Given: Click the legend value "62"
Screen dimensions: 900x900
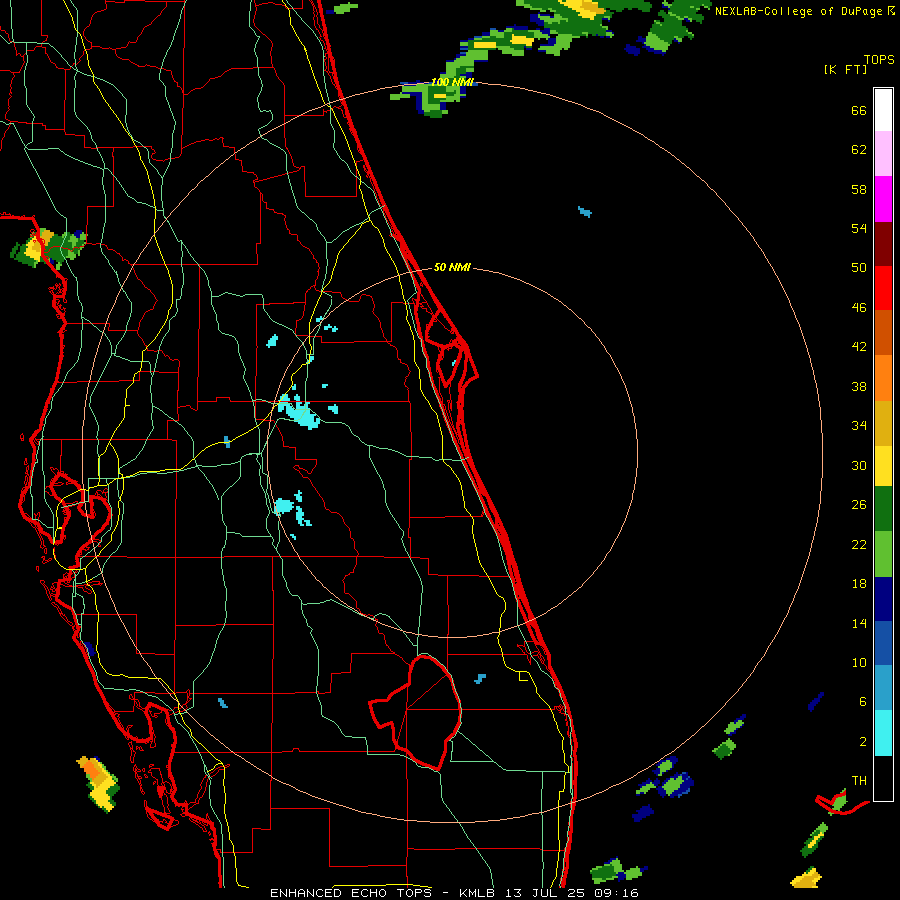Looking at the screenshot, I should (x=859, y=150).
